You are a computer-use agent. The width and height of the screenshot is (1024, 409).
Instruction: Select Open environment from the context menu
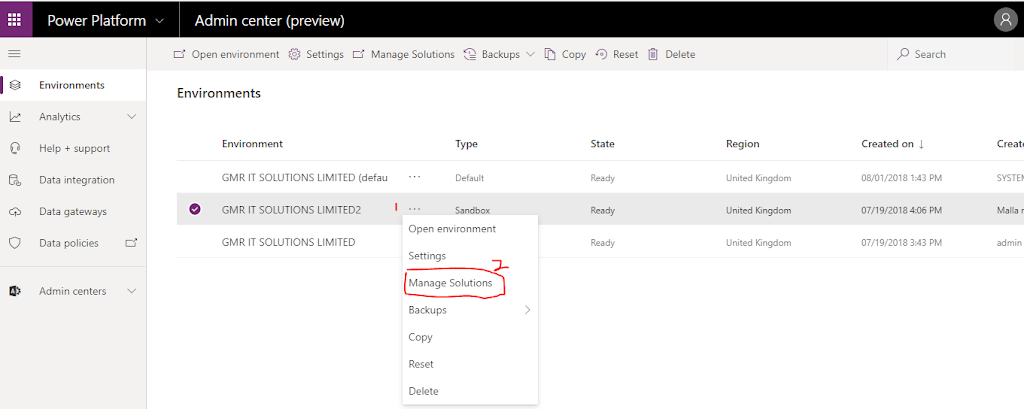470,229
